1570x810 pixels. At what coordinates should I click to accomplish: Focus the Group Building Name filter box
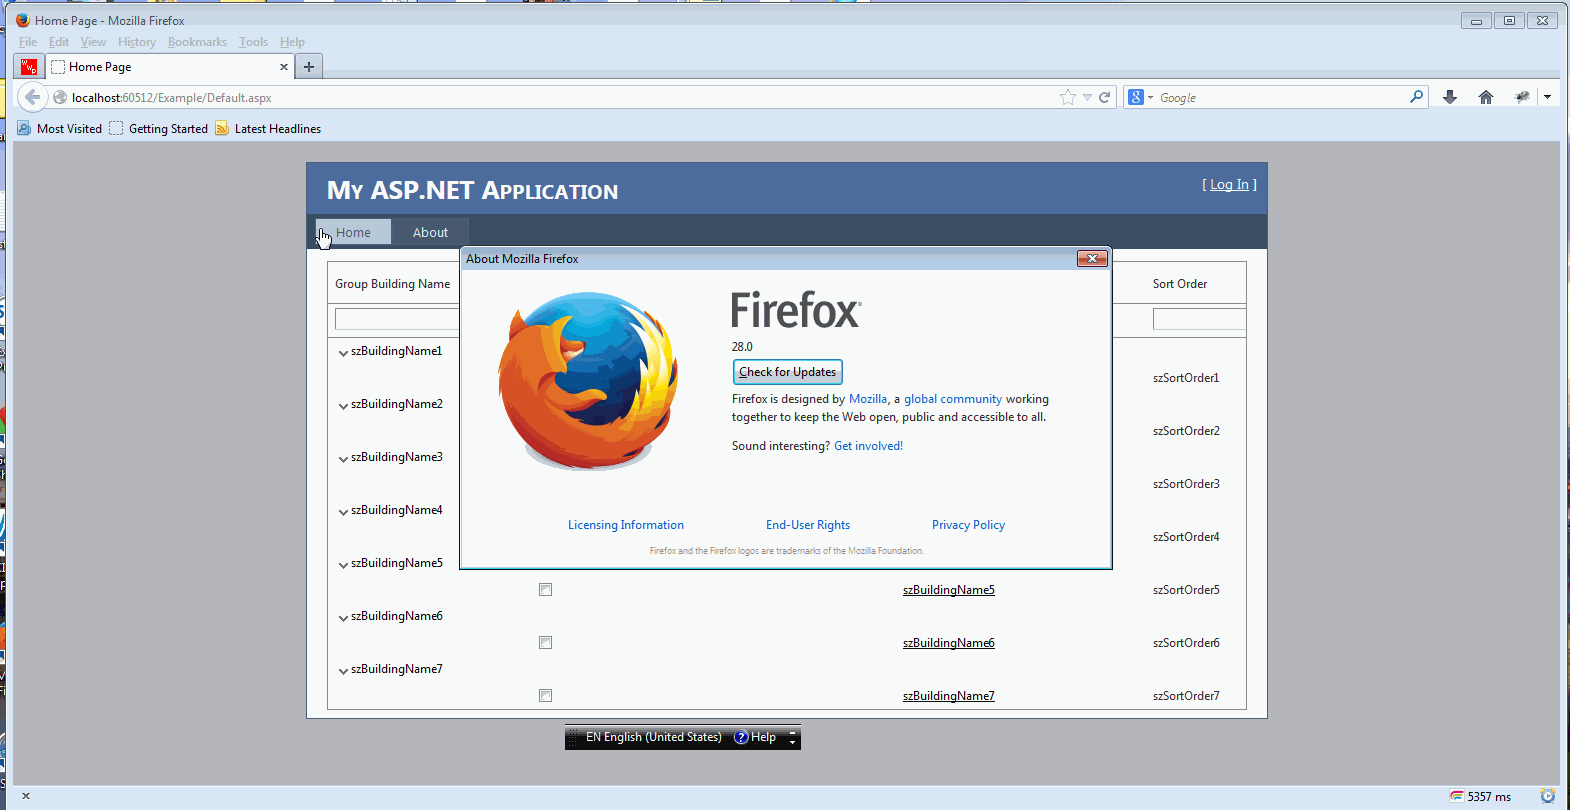click(x=397, y=319)
